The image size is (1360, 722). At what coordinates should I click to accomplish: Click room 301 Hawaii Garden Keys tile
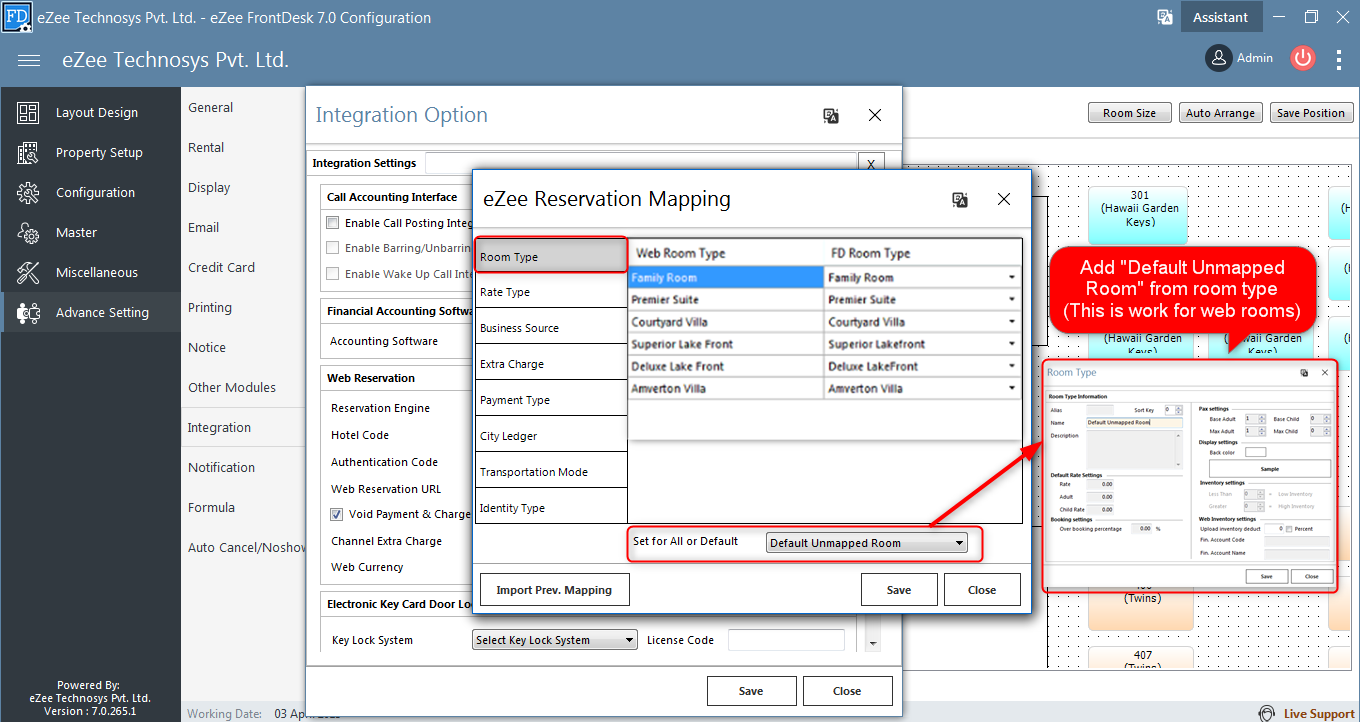tap(1140, 214)
